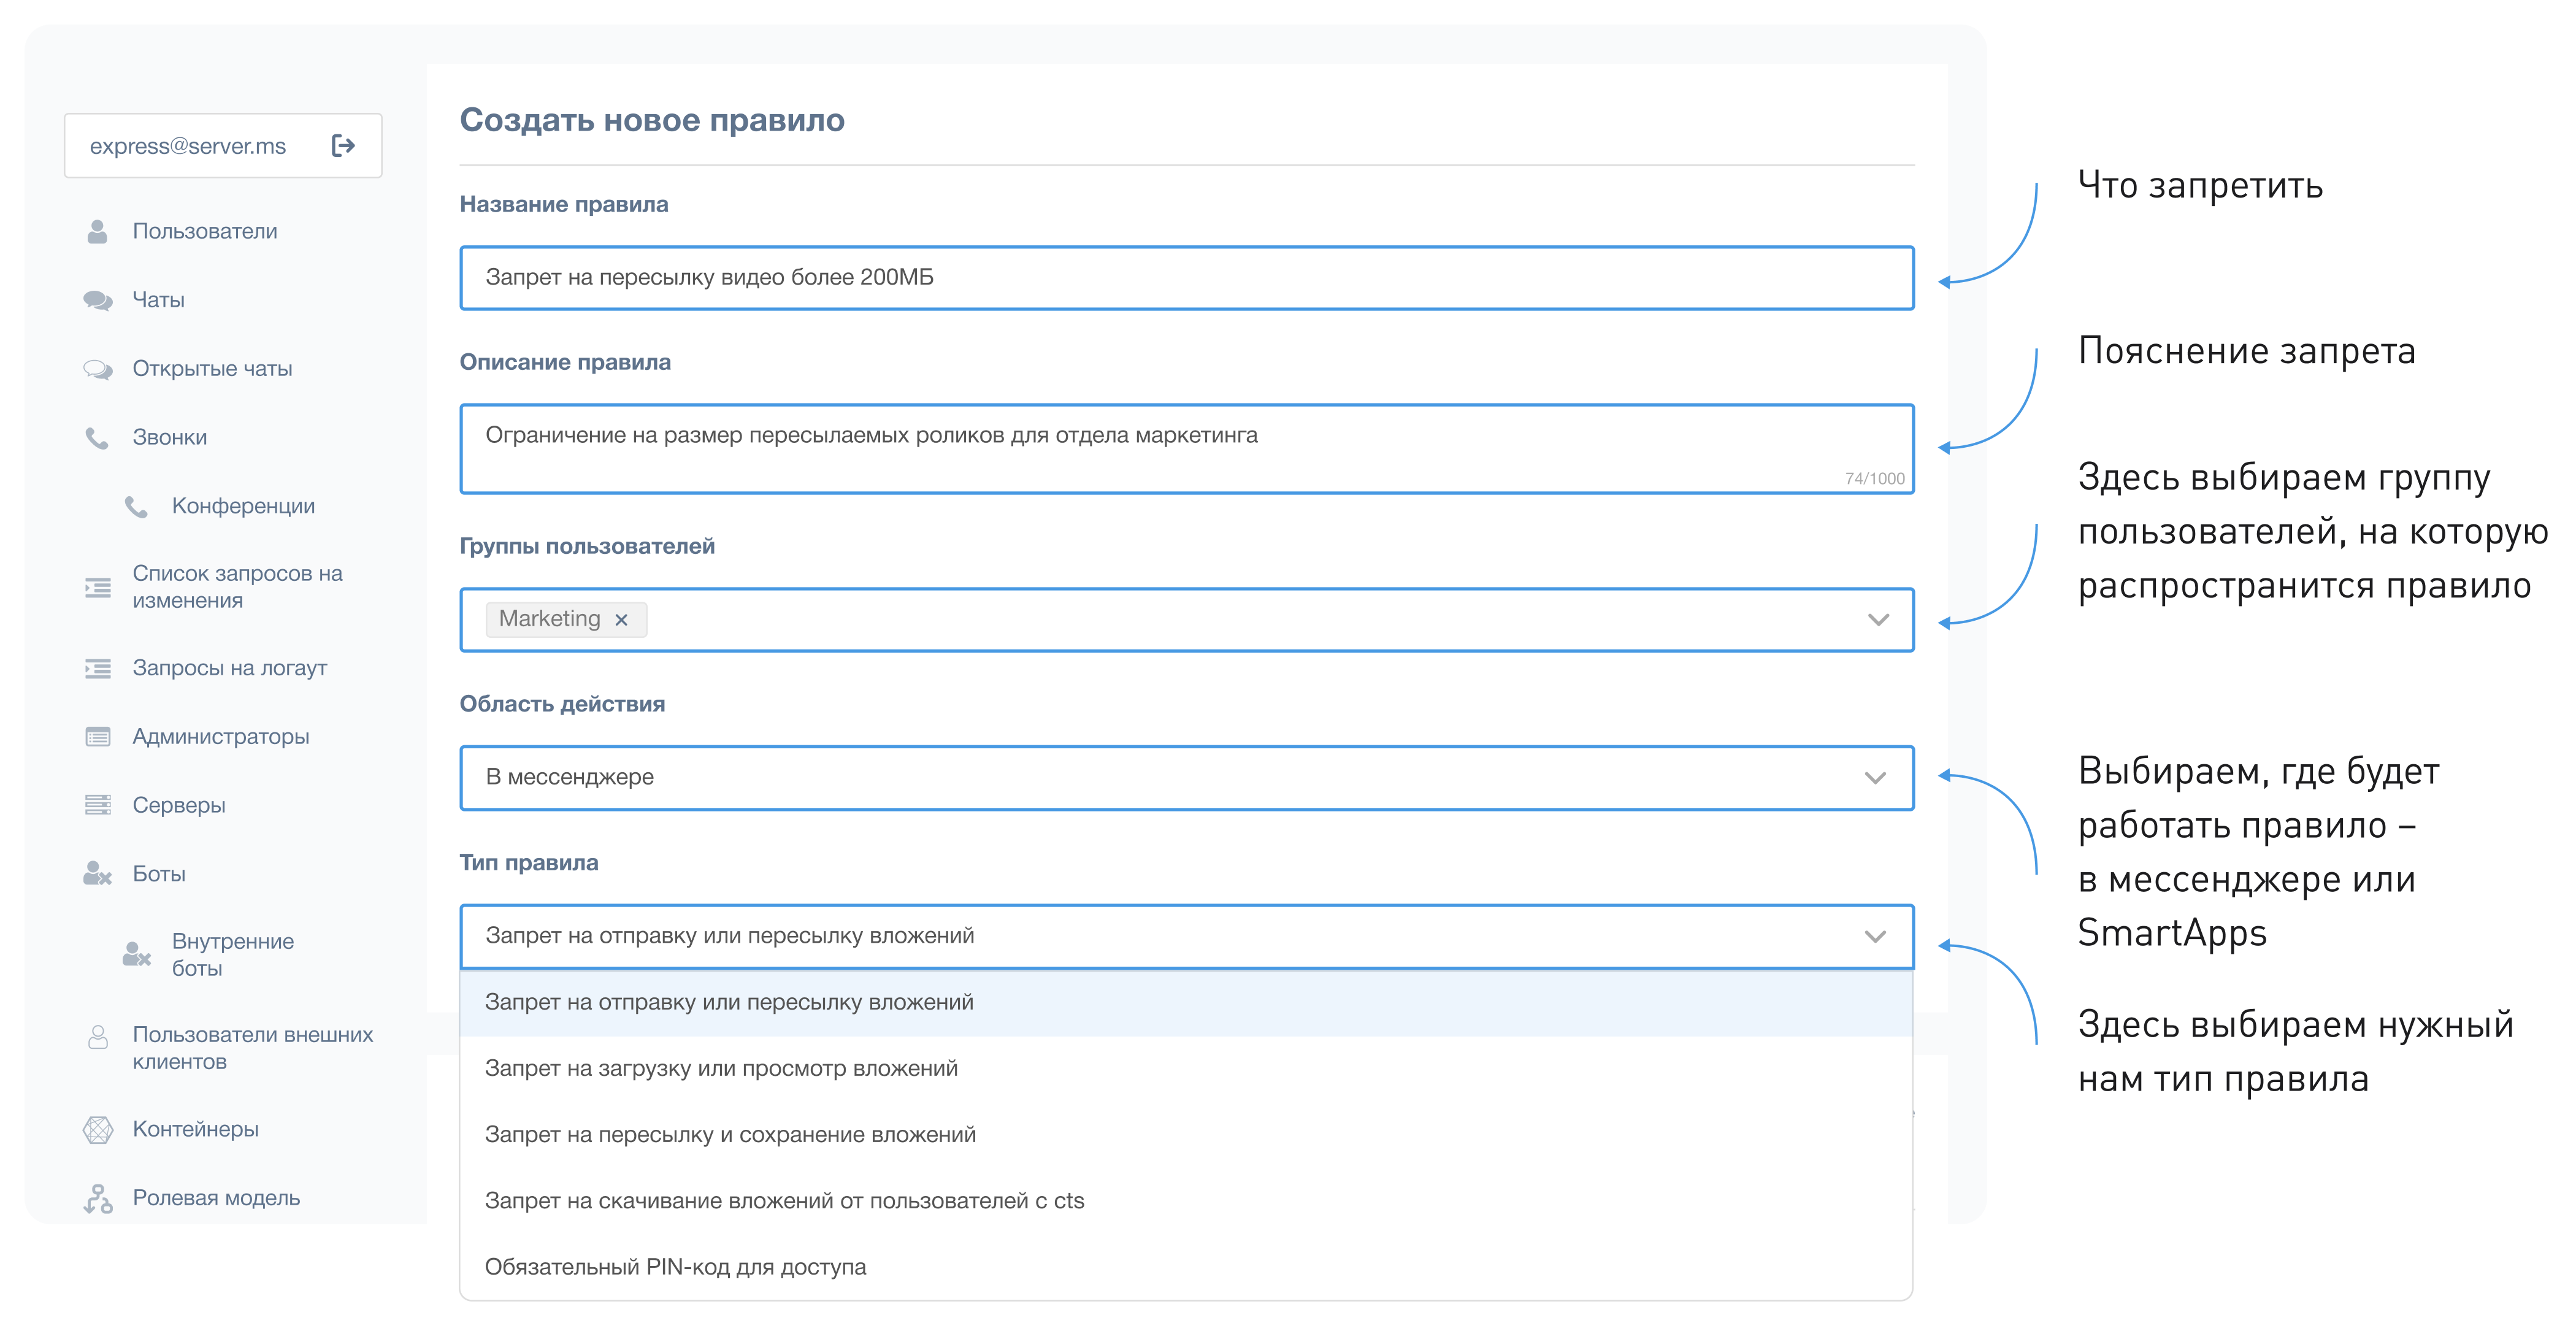
Task: Click the Звонки phone icon
Action: coord(97,438)
